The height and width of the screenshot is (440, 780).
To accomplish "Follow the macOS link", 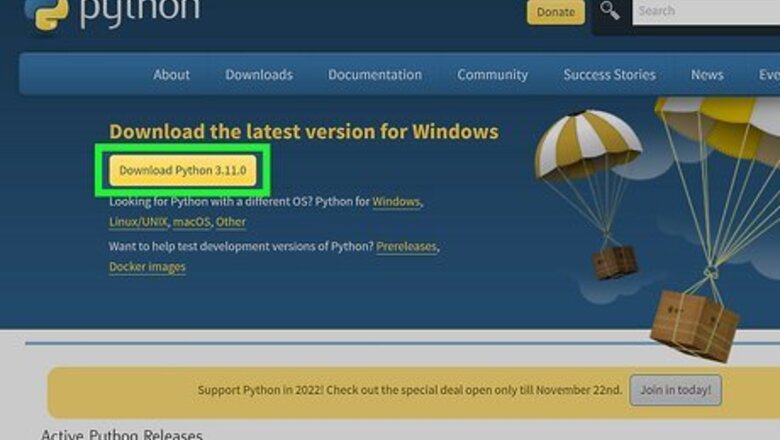I will click(x=192, y=222).
